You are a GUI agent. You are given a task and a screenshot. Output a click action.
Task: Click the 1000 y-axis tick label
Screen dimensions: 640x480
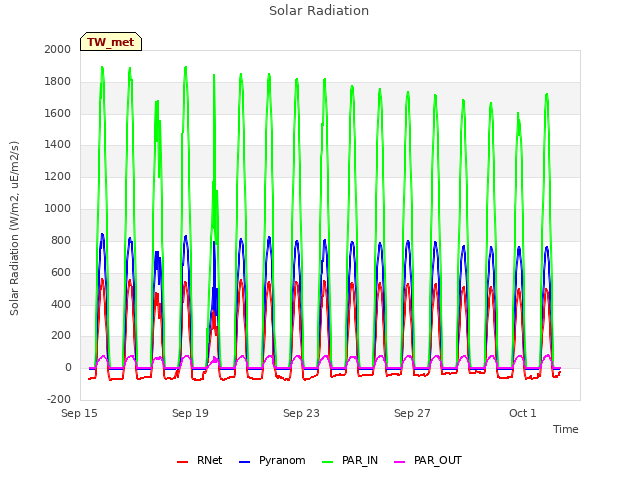(58, 209)
